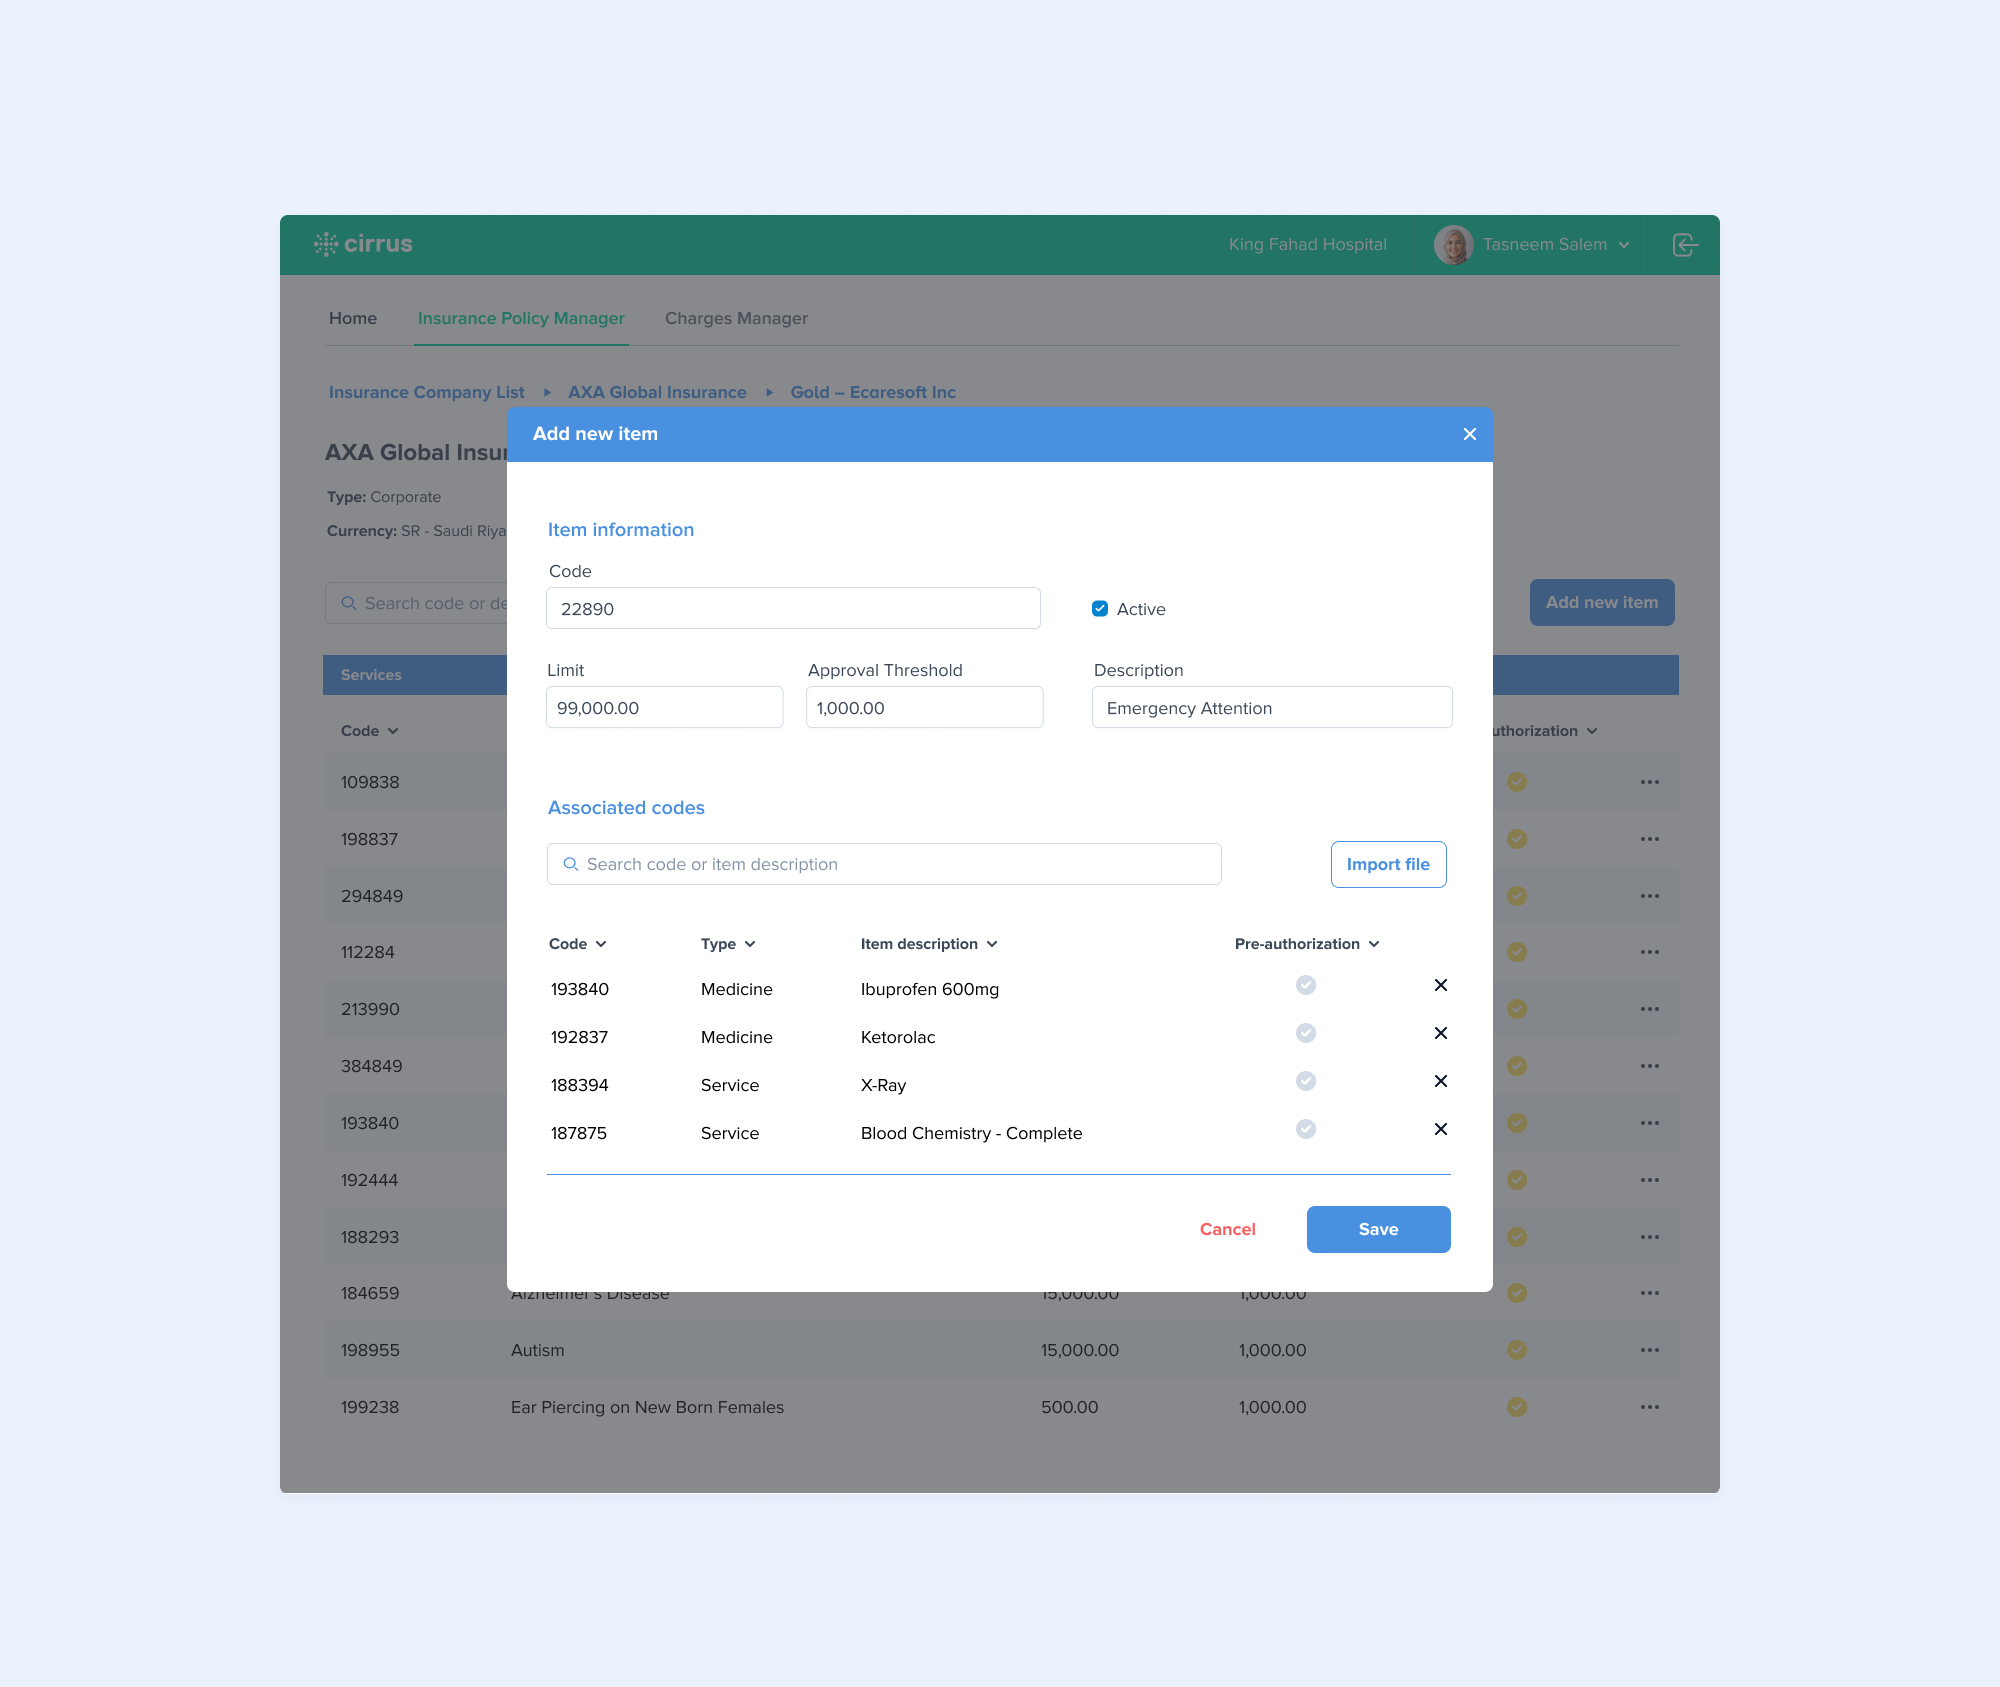This screenshot has height=1687, width=2000.
Task: Open row menu for code 213990
Action: 1650,1009
